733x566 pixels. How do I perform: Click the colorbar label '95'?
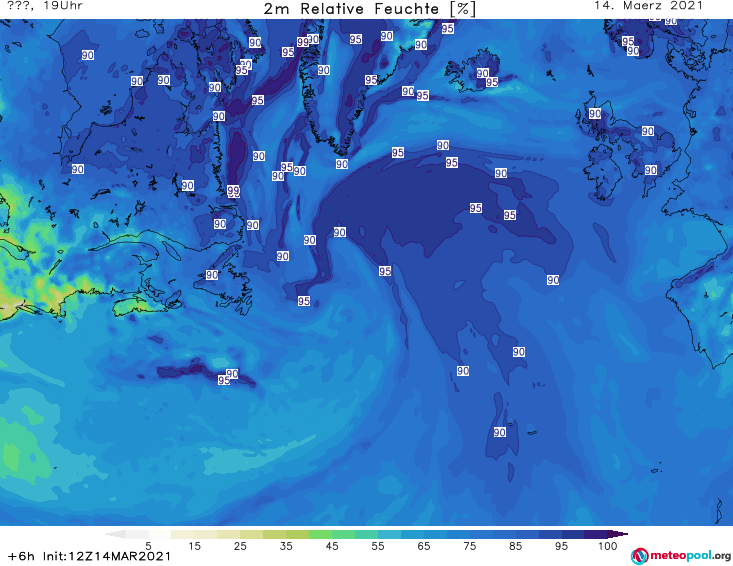(x=561, y=546)
